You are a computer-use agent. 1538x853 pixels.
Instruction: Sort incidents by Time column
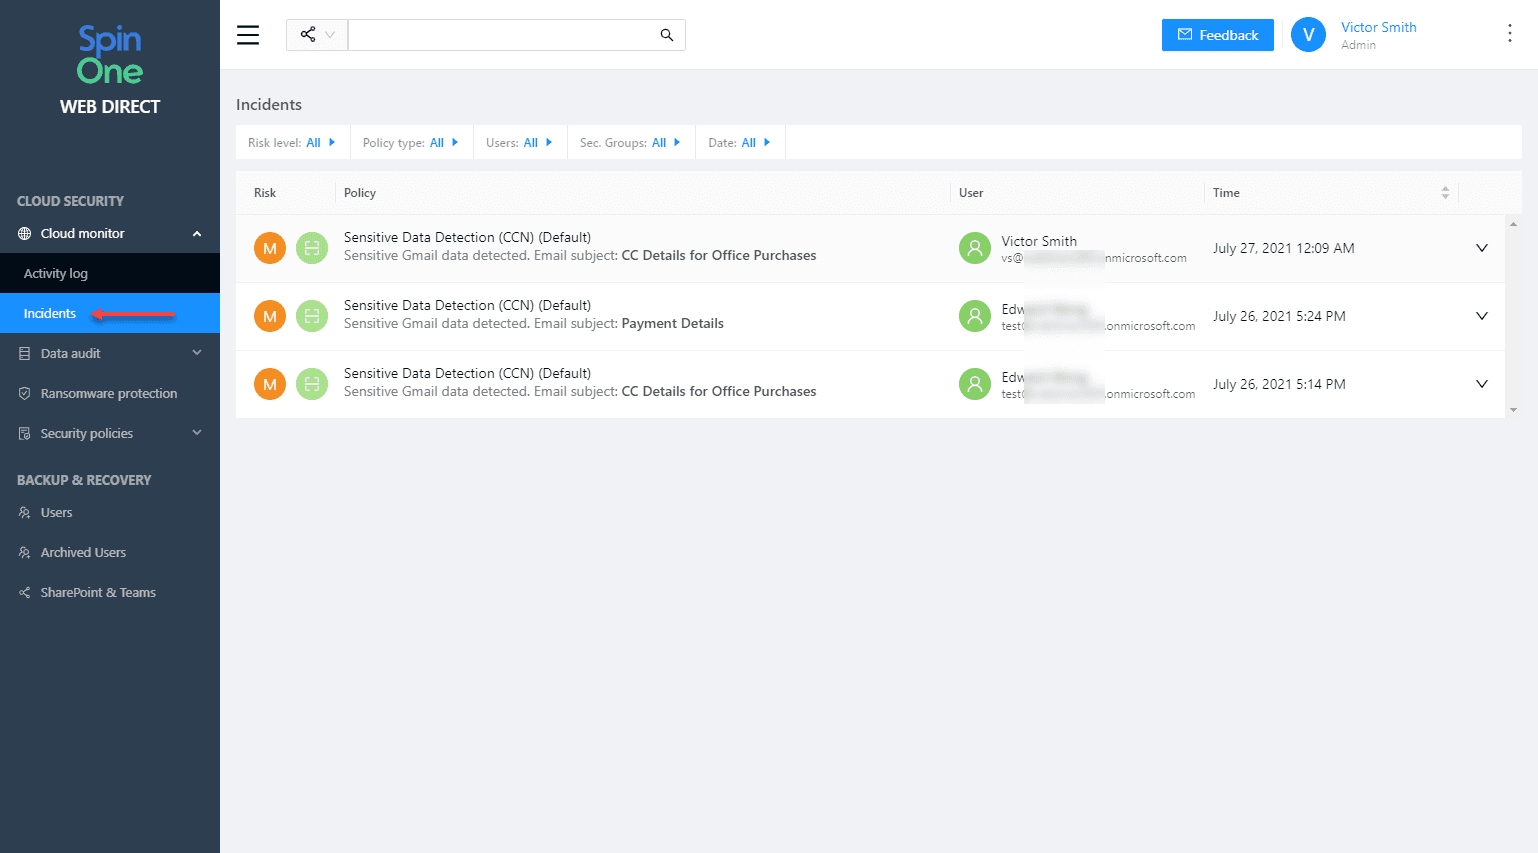point(1444,193)
